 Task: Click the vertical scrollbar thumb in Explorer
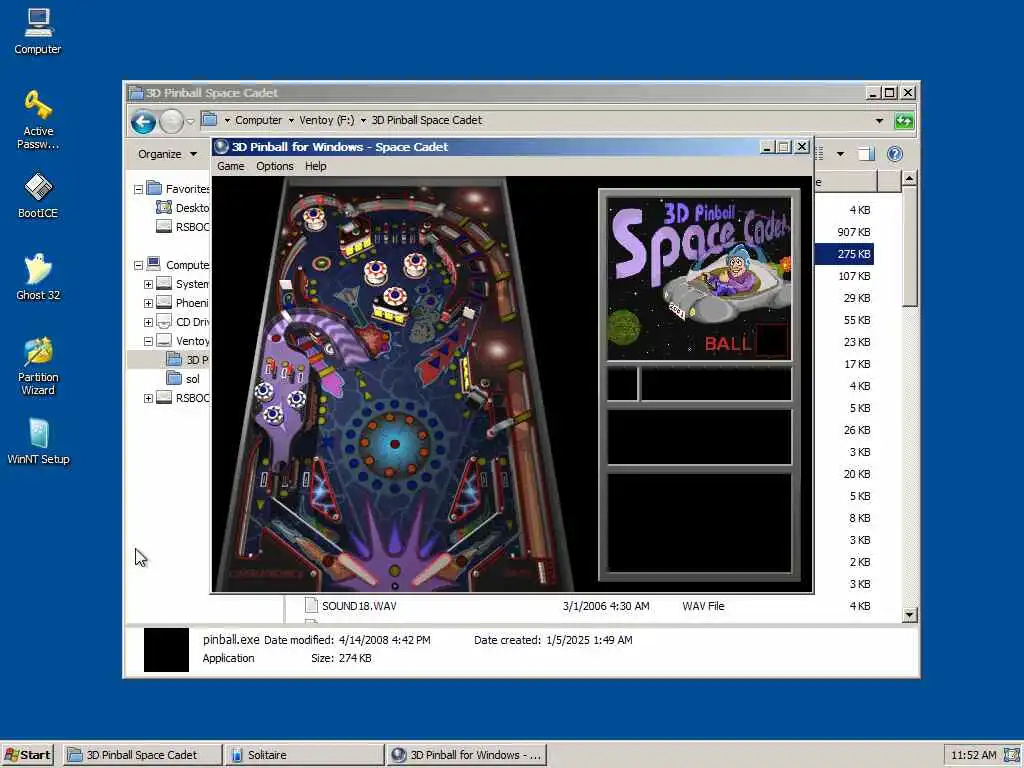(910, 246)
